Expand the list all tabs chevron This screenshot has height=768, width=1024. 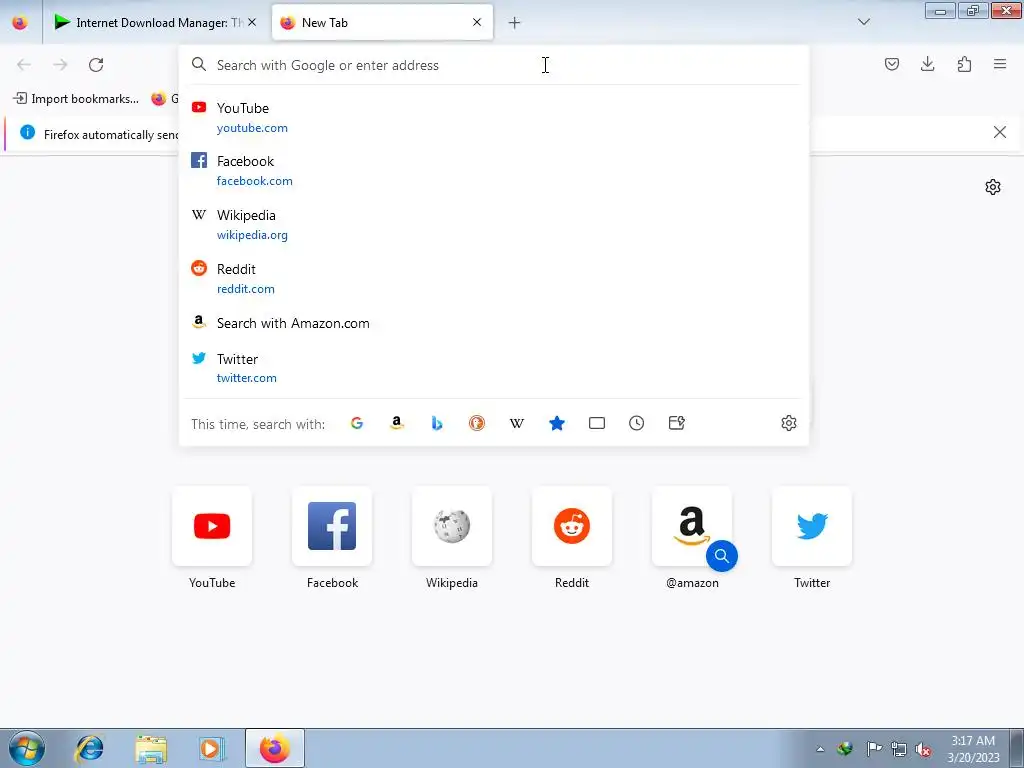pos(863,22)
